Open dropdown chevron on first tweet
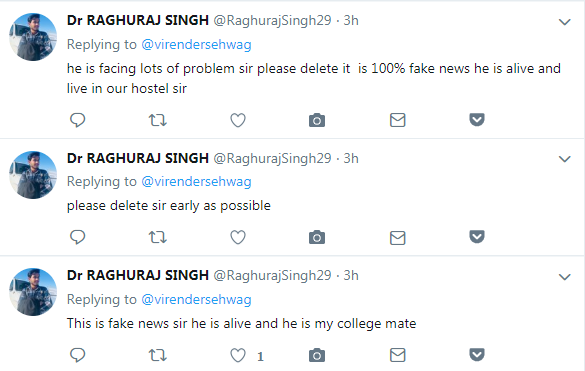 coord(564,22)
